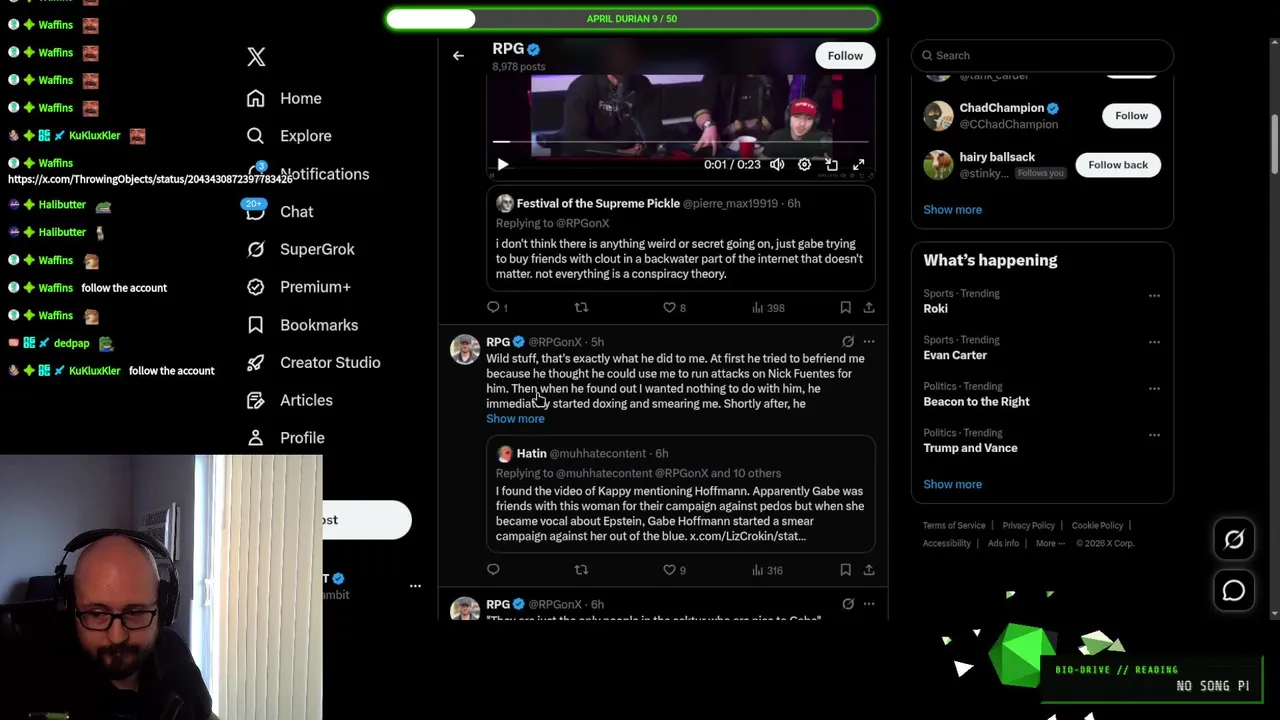Click the Creator Studio rocket icon
The image size is (1280, 720).
256,362
